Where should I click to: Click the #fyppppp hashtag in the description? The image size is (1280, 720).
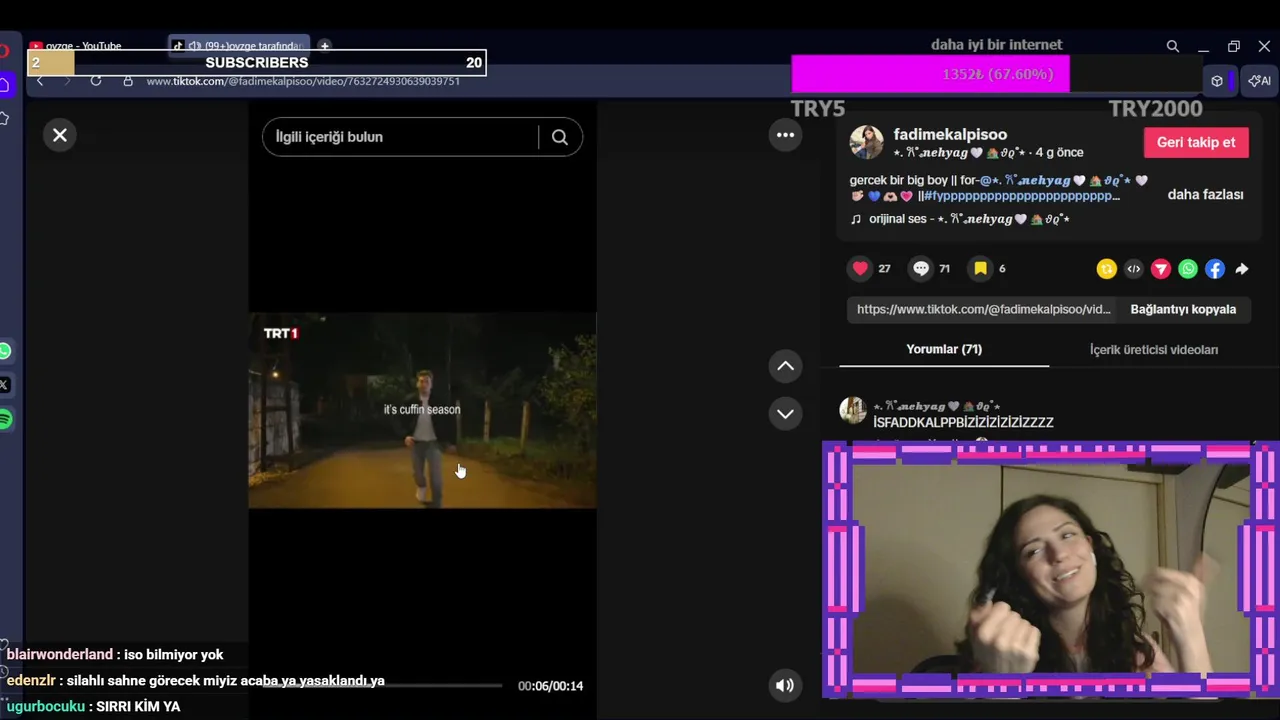(x=1020, y=196)
